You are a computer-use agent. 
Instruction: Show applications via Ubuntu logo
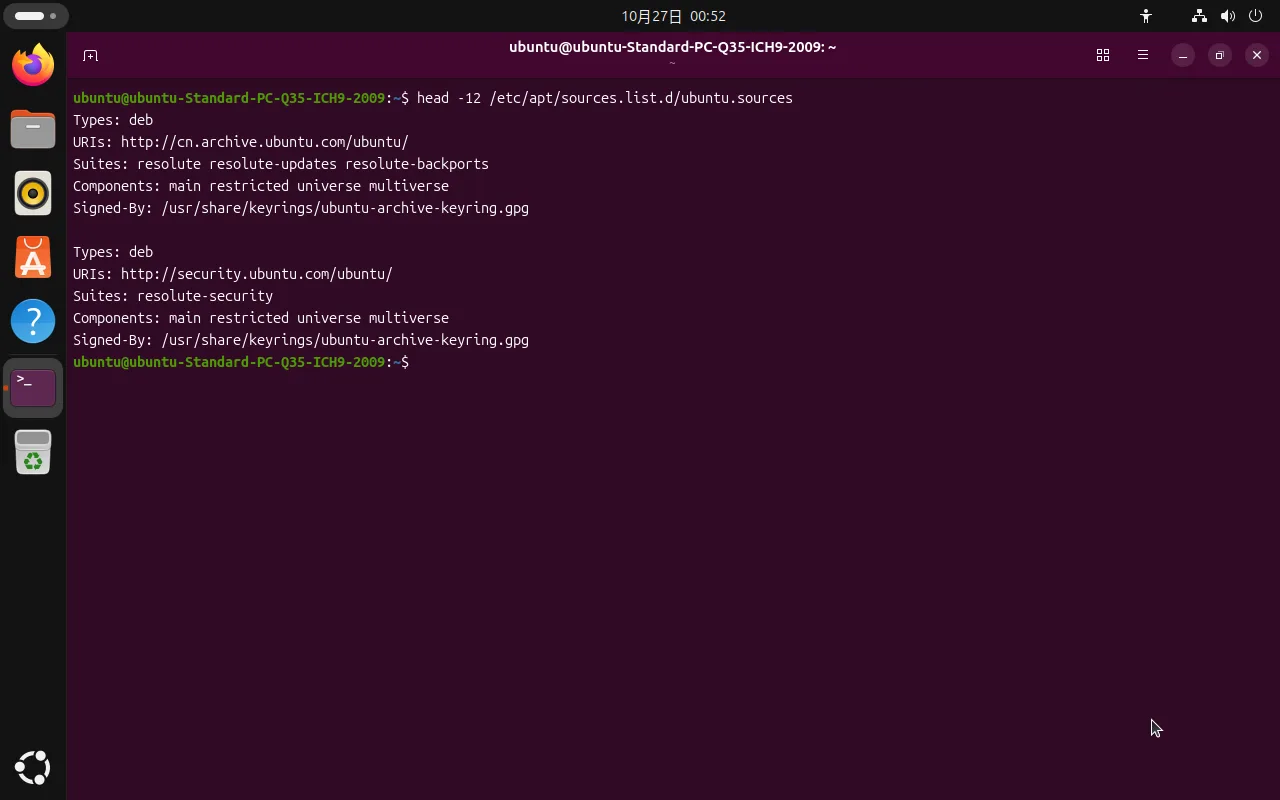pos(33,768)
